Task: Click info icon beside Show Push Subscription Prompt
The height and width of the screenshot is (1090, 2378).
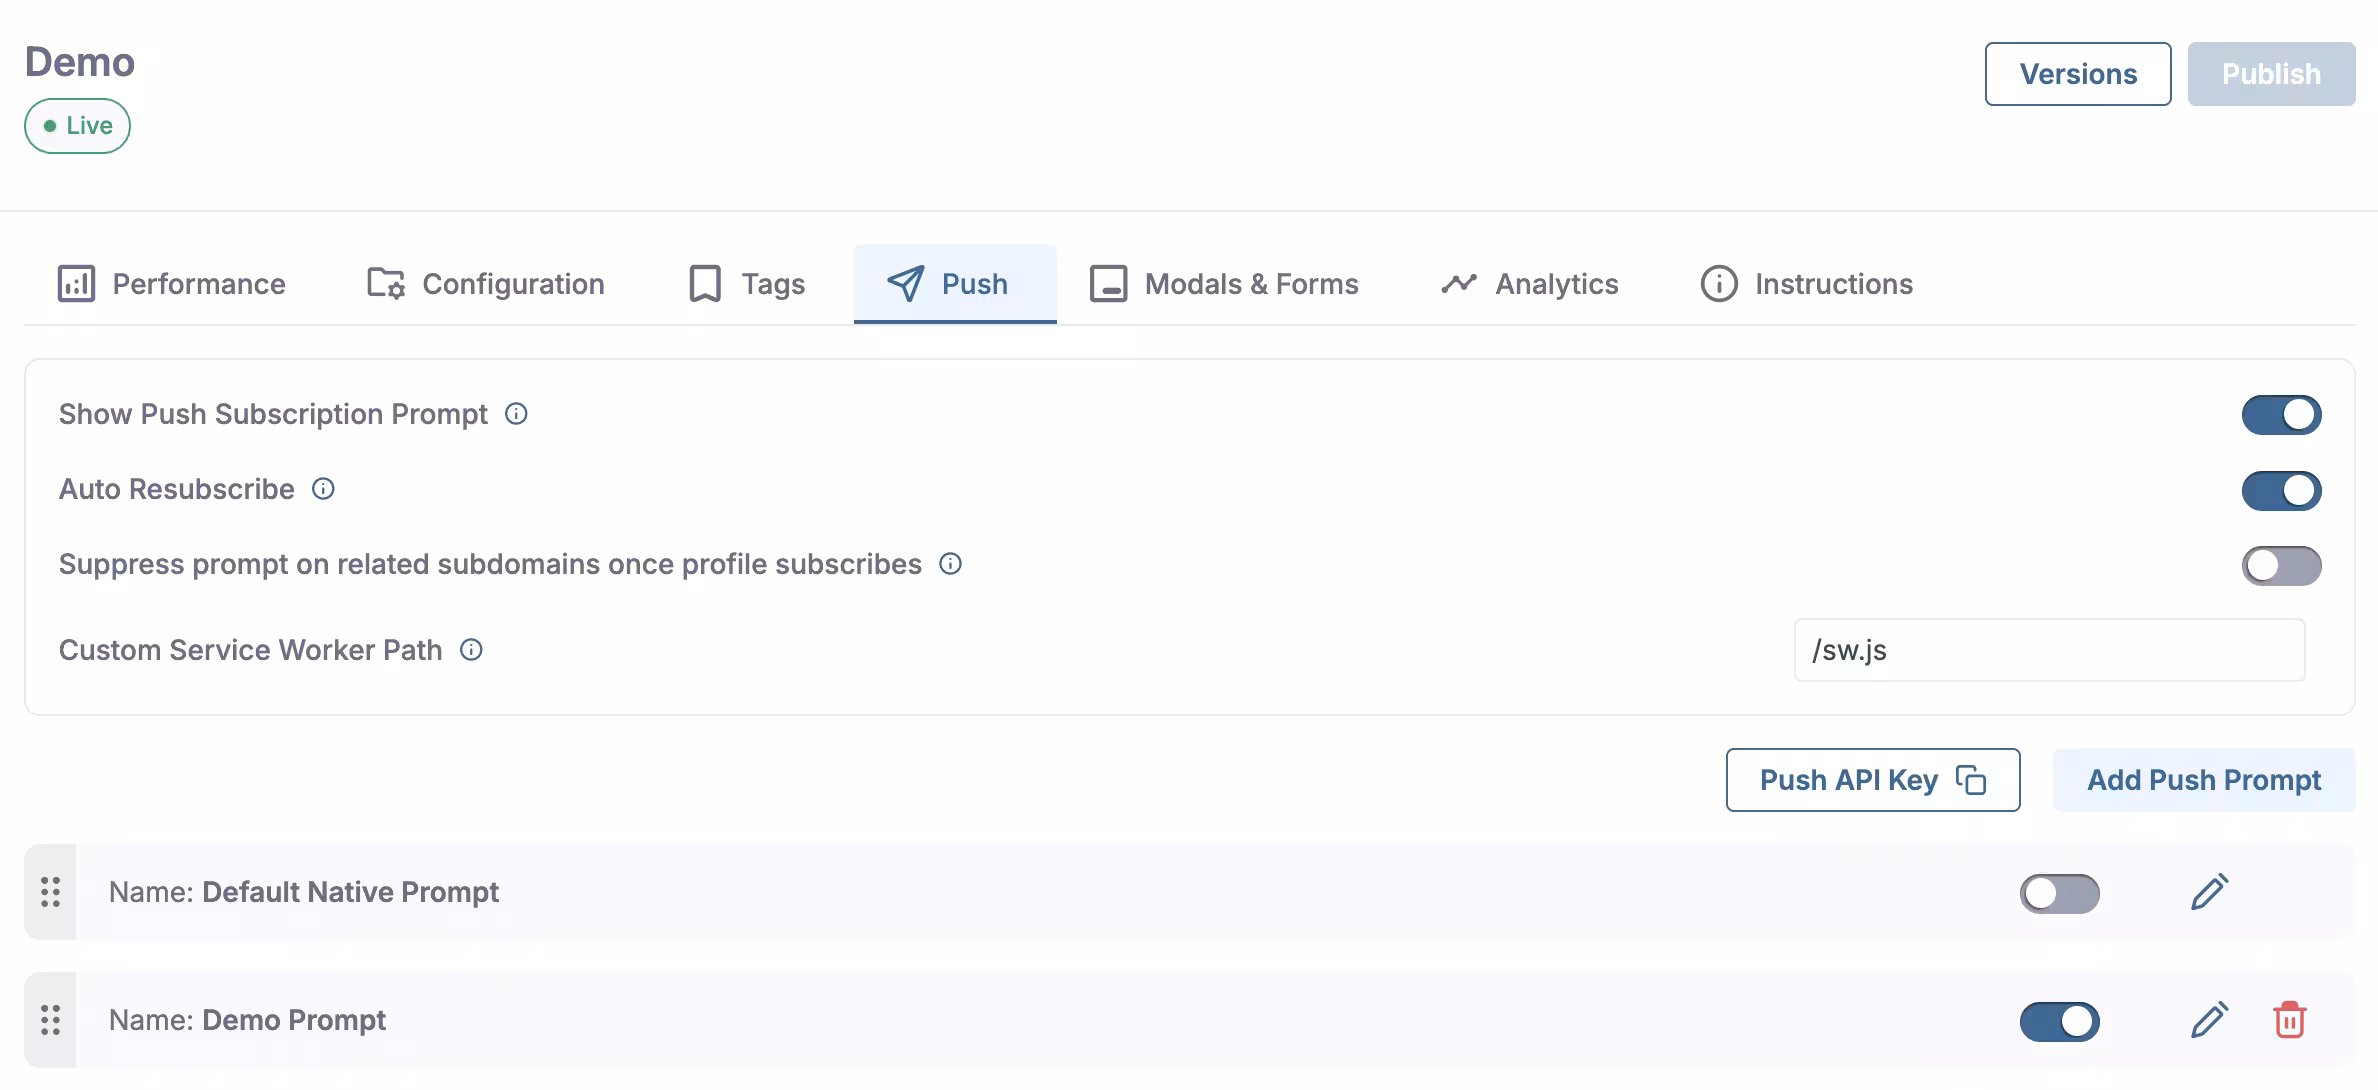Action: [516, 414]
